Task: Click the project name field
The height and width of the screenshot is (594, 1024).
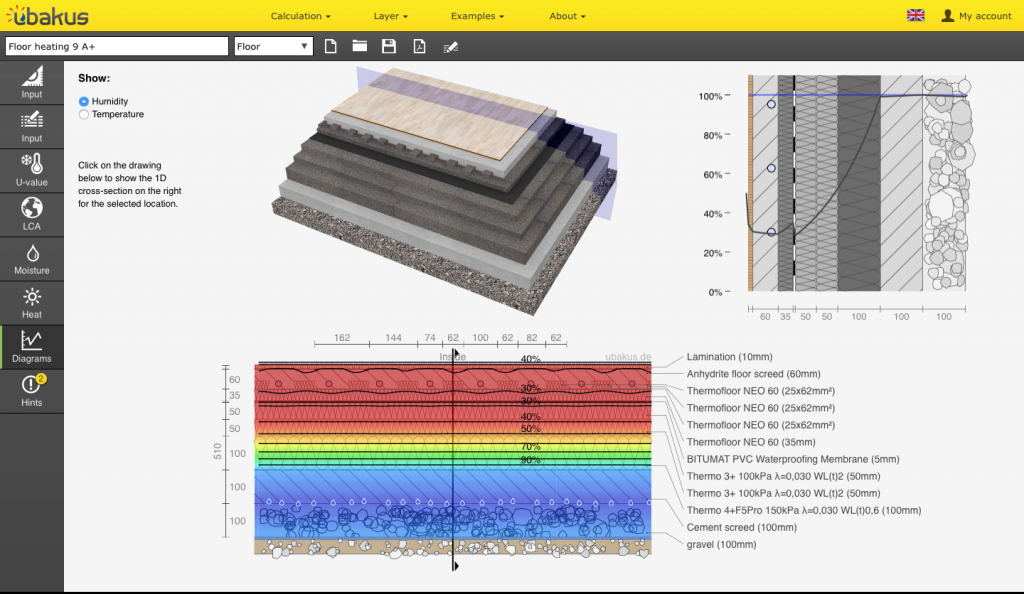Action: pos(117,47)
